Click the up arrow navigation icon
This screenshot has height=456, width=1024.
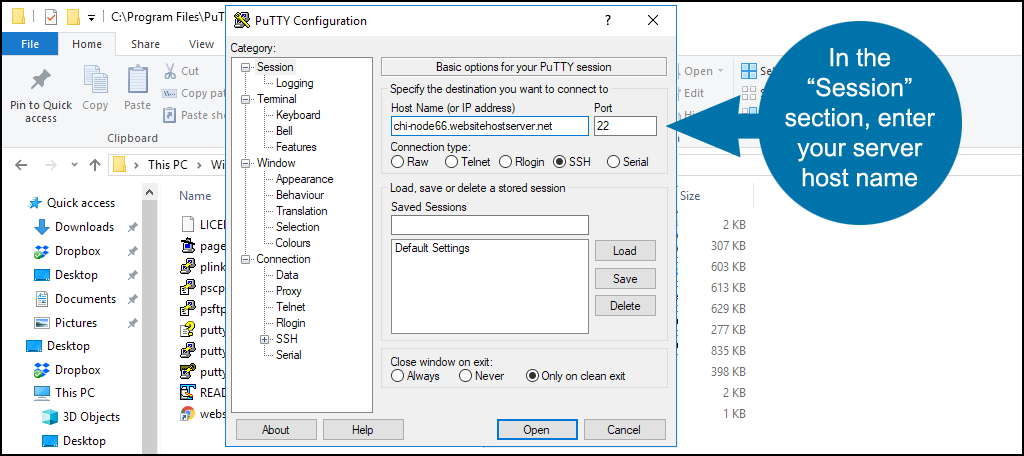coord(95,165)
